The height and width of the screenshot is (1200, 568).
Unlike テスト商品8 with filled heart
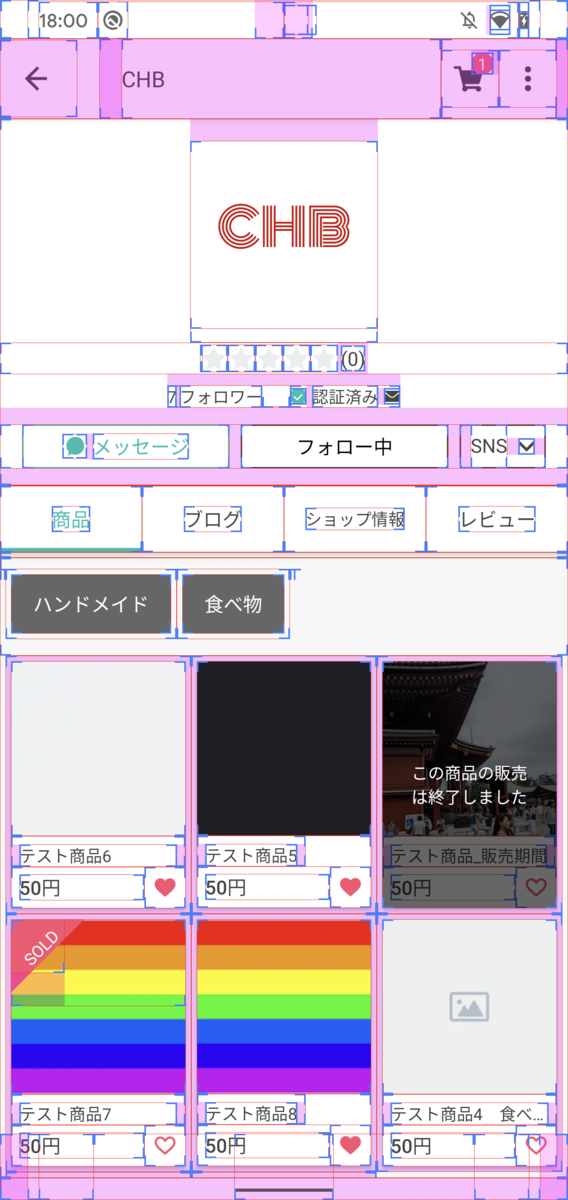point(350,1146)
